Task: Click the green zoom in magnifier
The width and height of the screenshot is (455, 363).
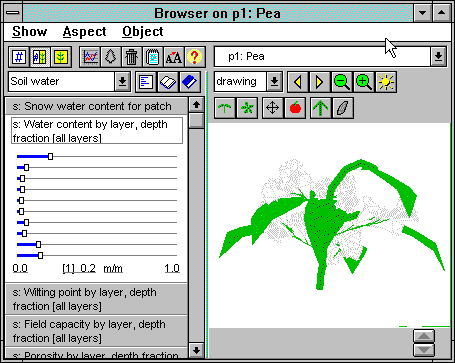Action: pos(364,82)
